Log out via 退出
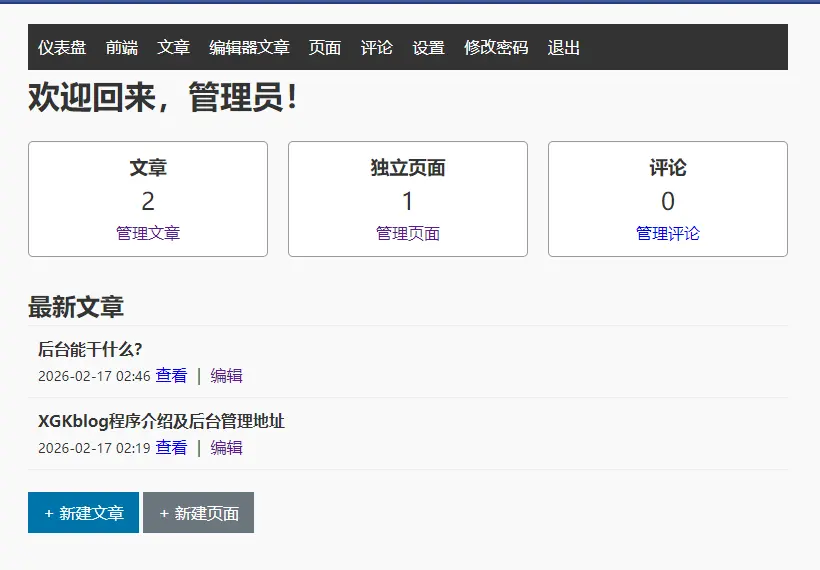Screen dimensions: 820x570 pyautogui.click(x=563, y=48)
